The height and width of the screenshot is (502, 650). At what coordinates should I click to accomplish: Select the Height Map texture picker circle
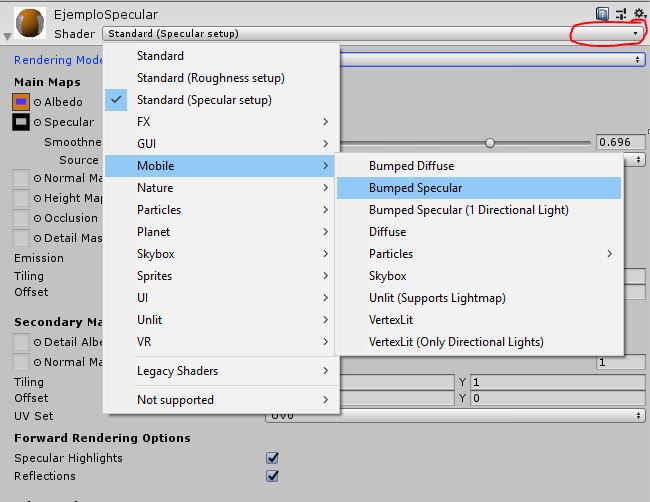coord(37,198)
